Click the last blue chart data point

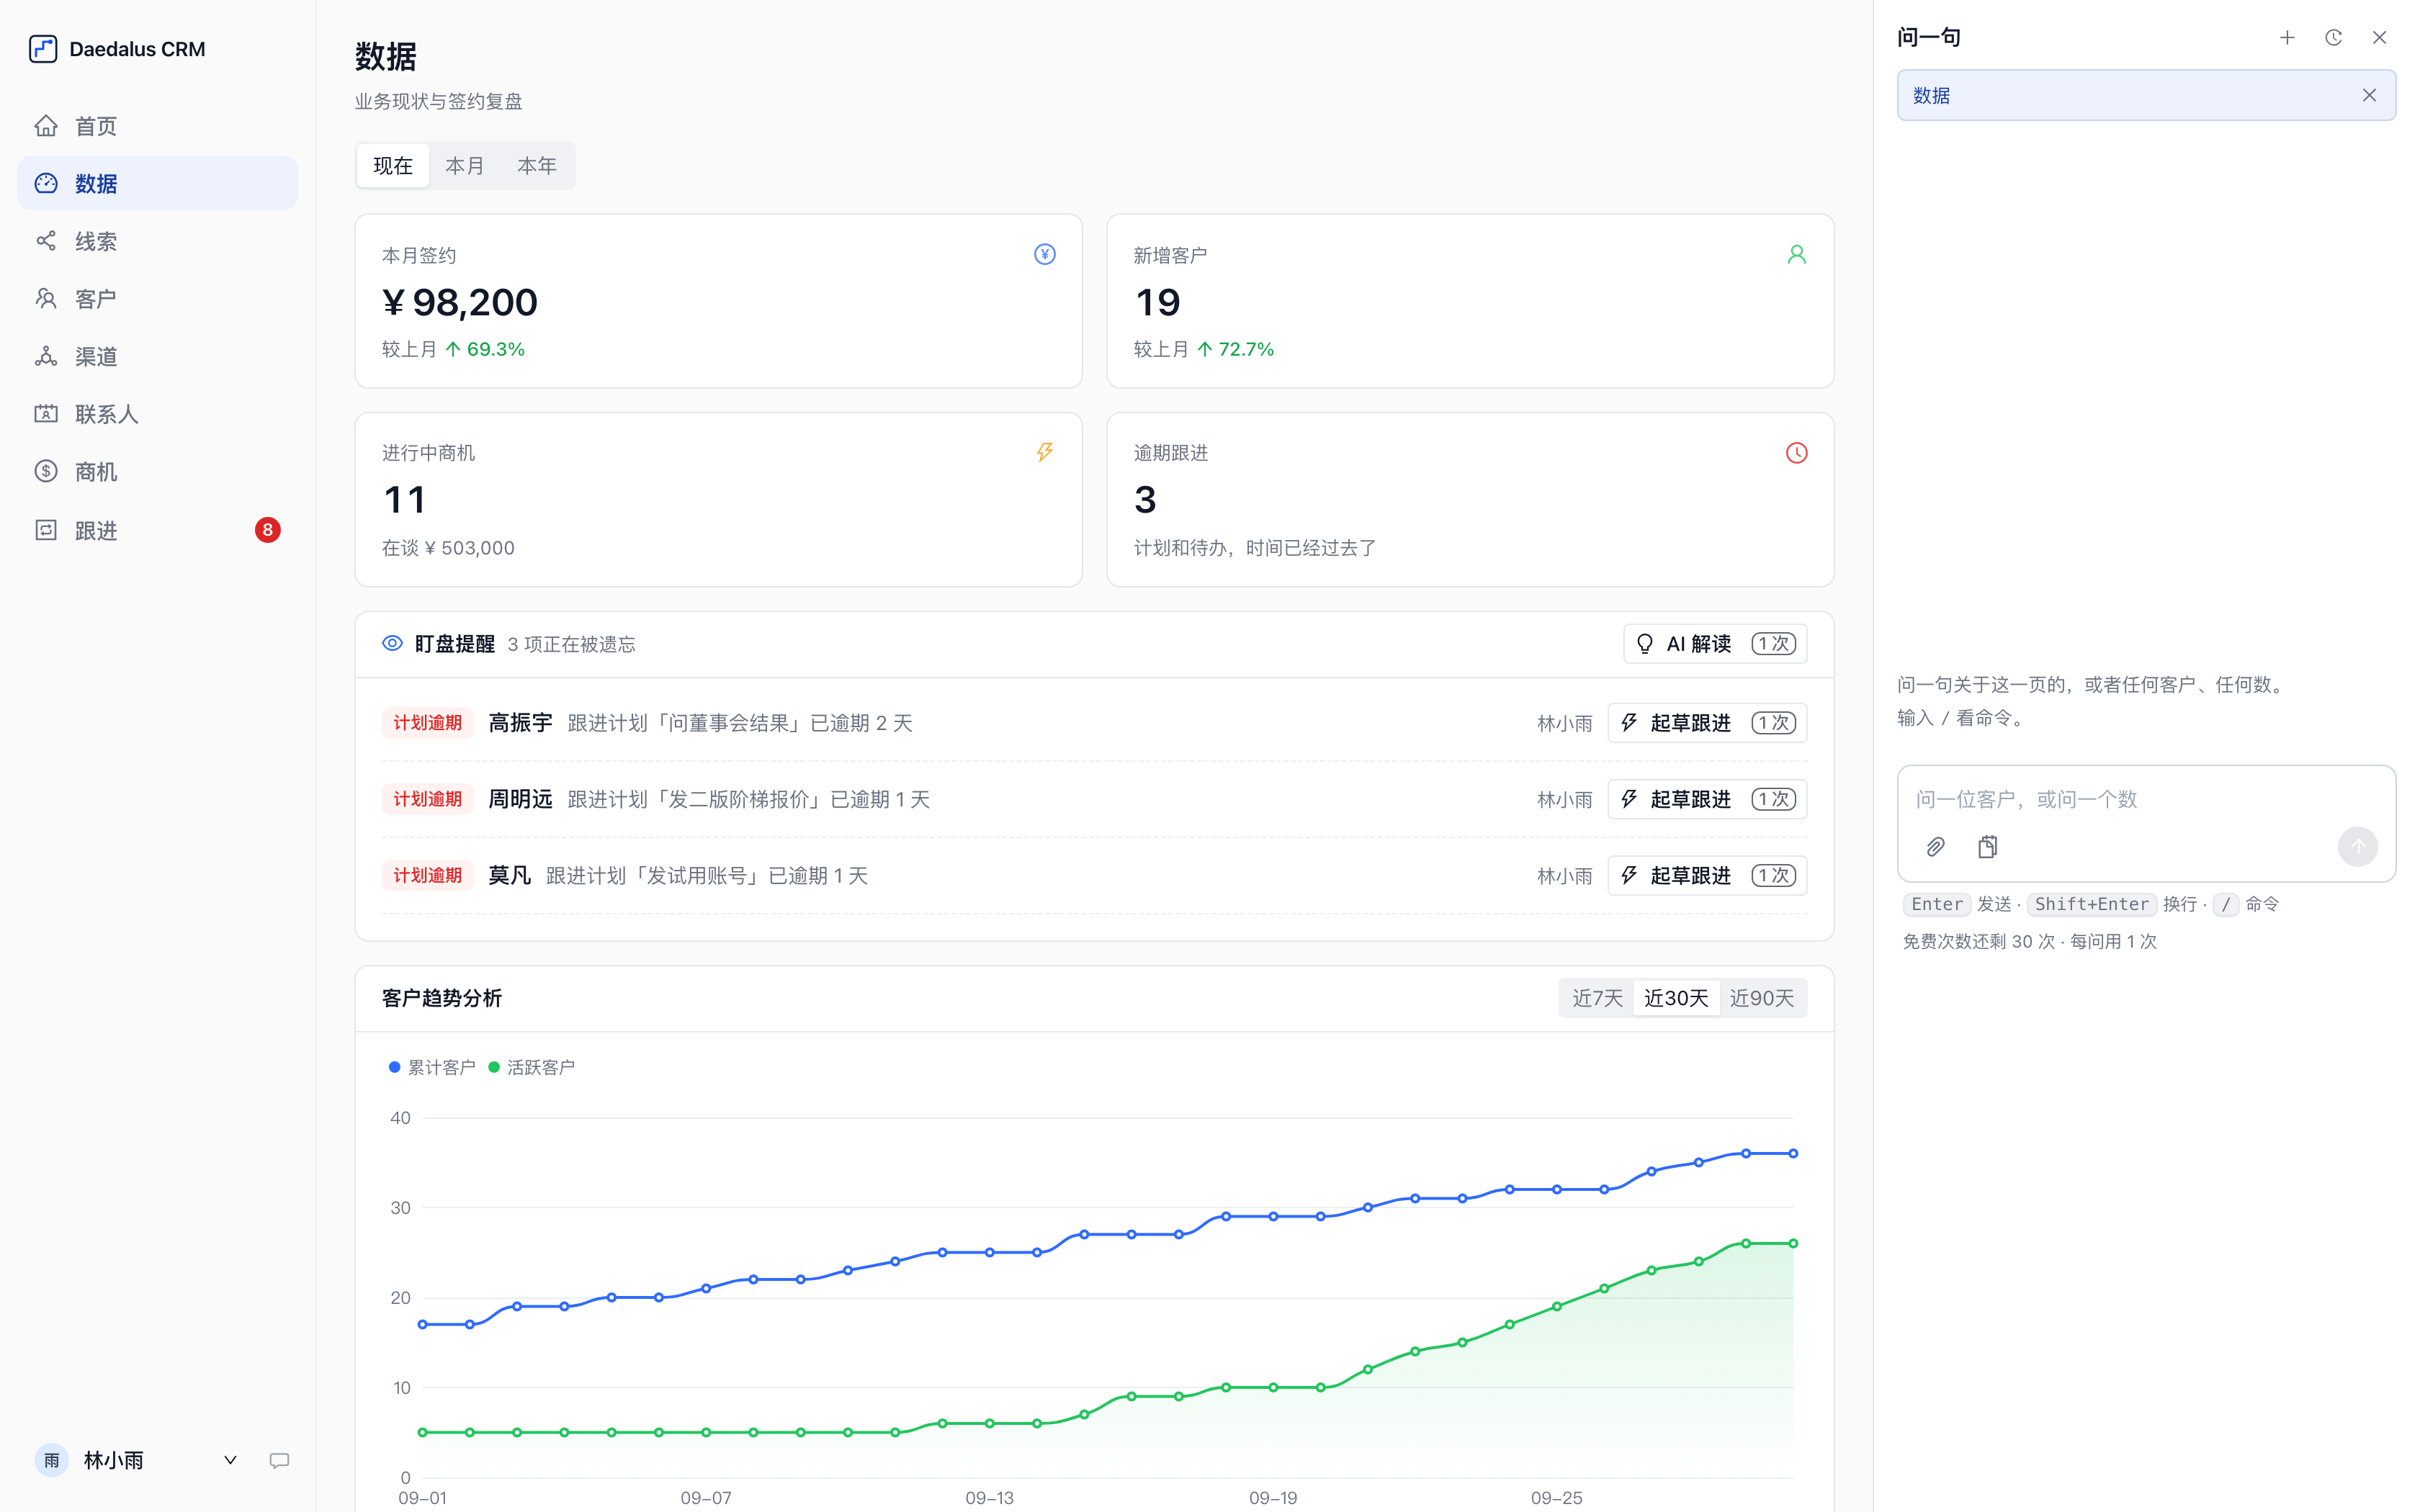[1793, 1153]
